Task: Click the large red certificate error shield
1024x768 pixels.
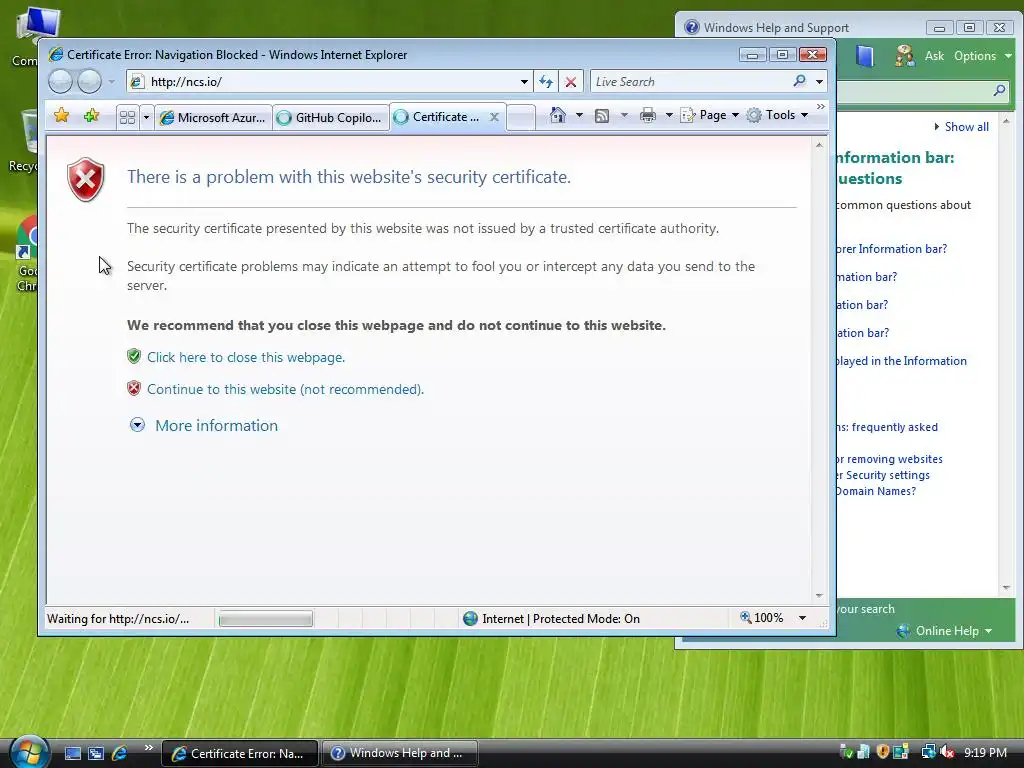Action: tap(86, 180)
